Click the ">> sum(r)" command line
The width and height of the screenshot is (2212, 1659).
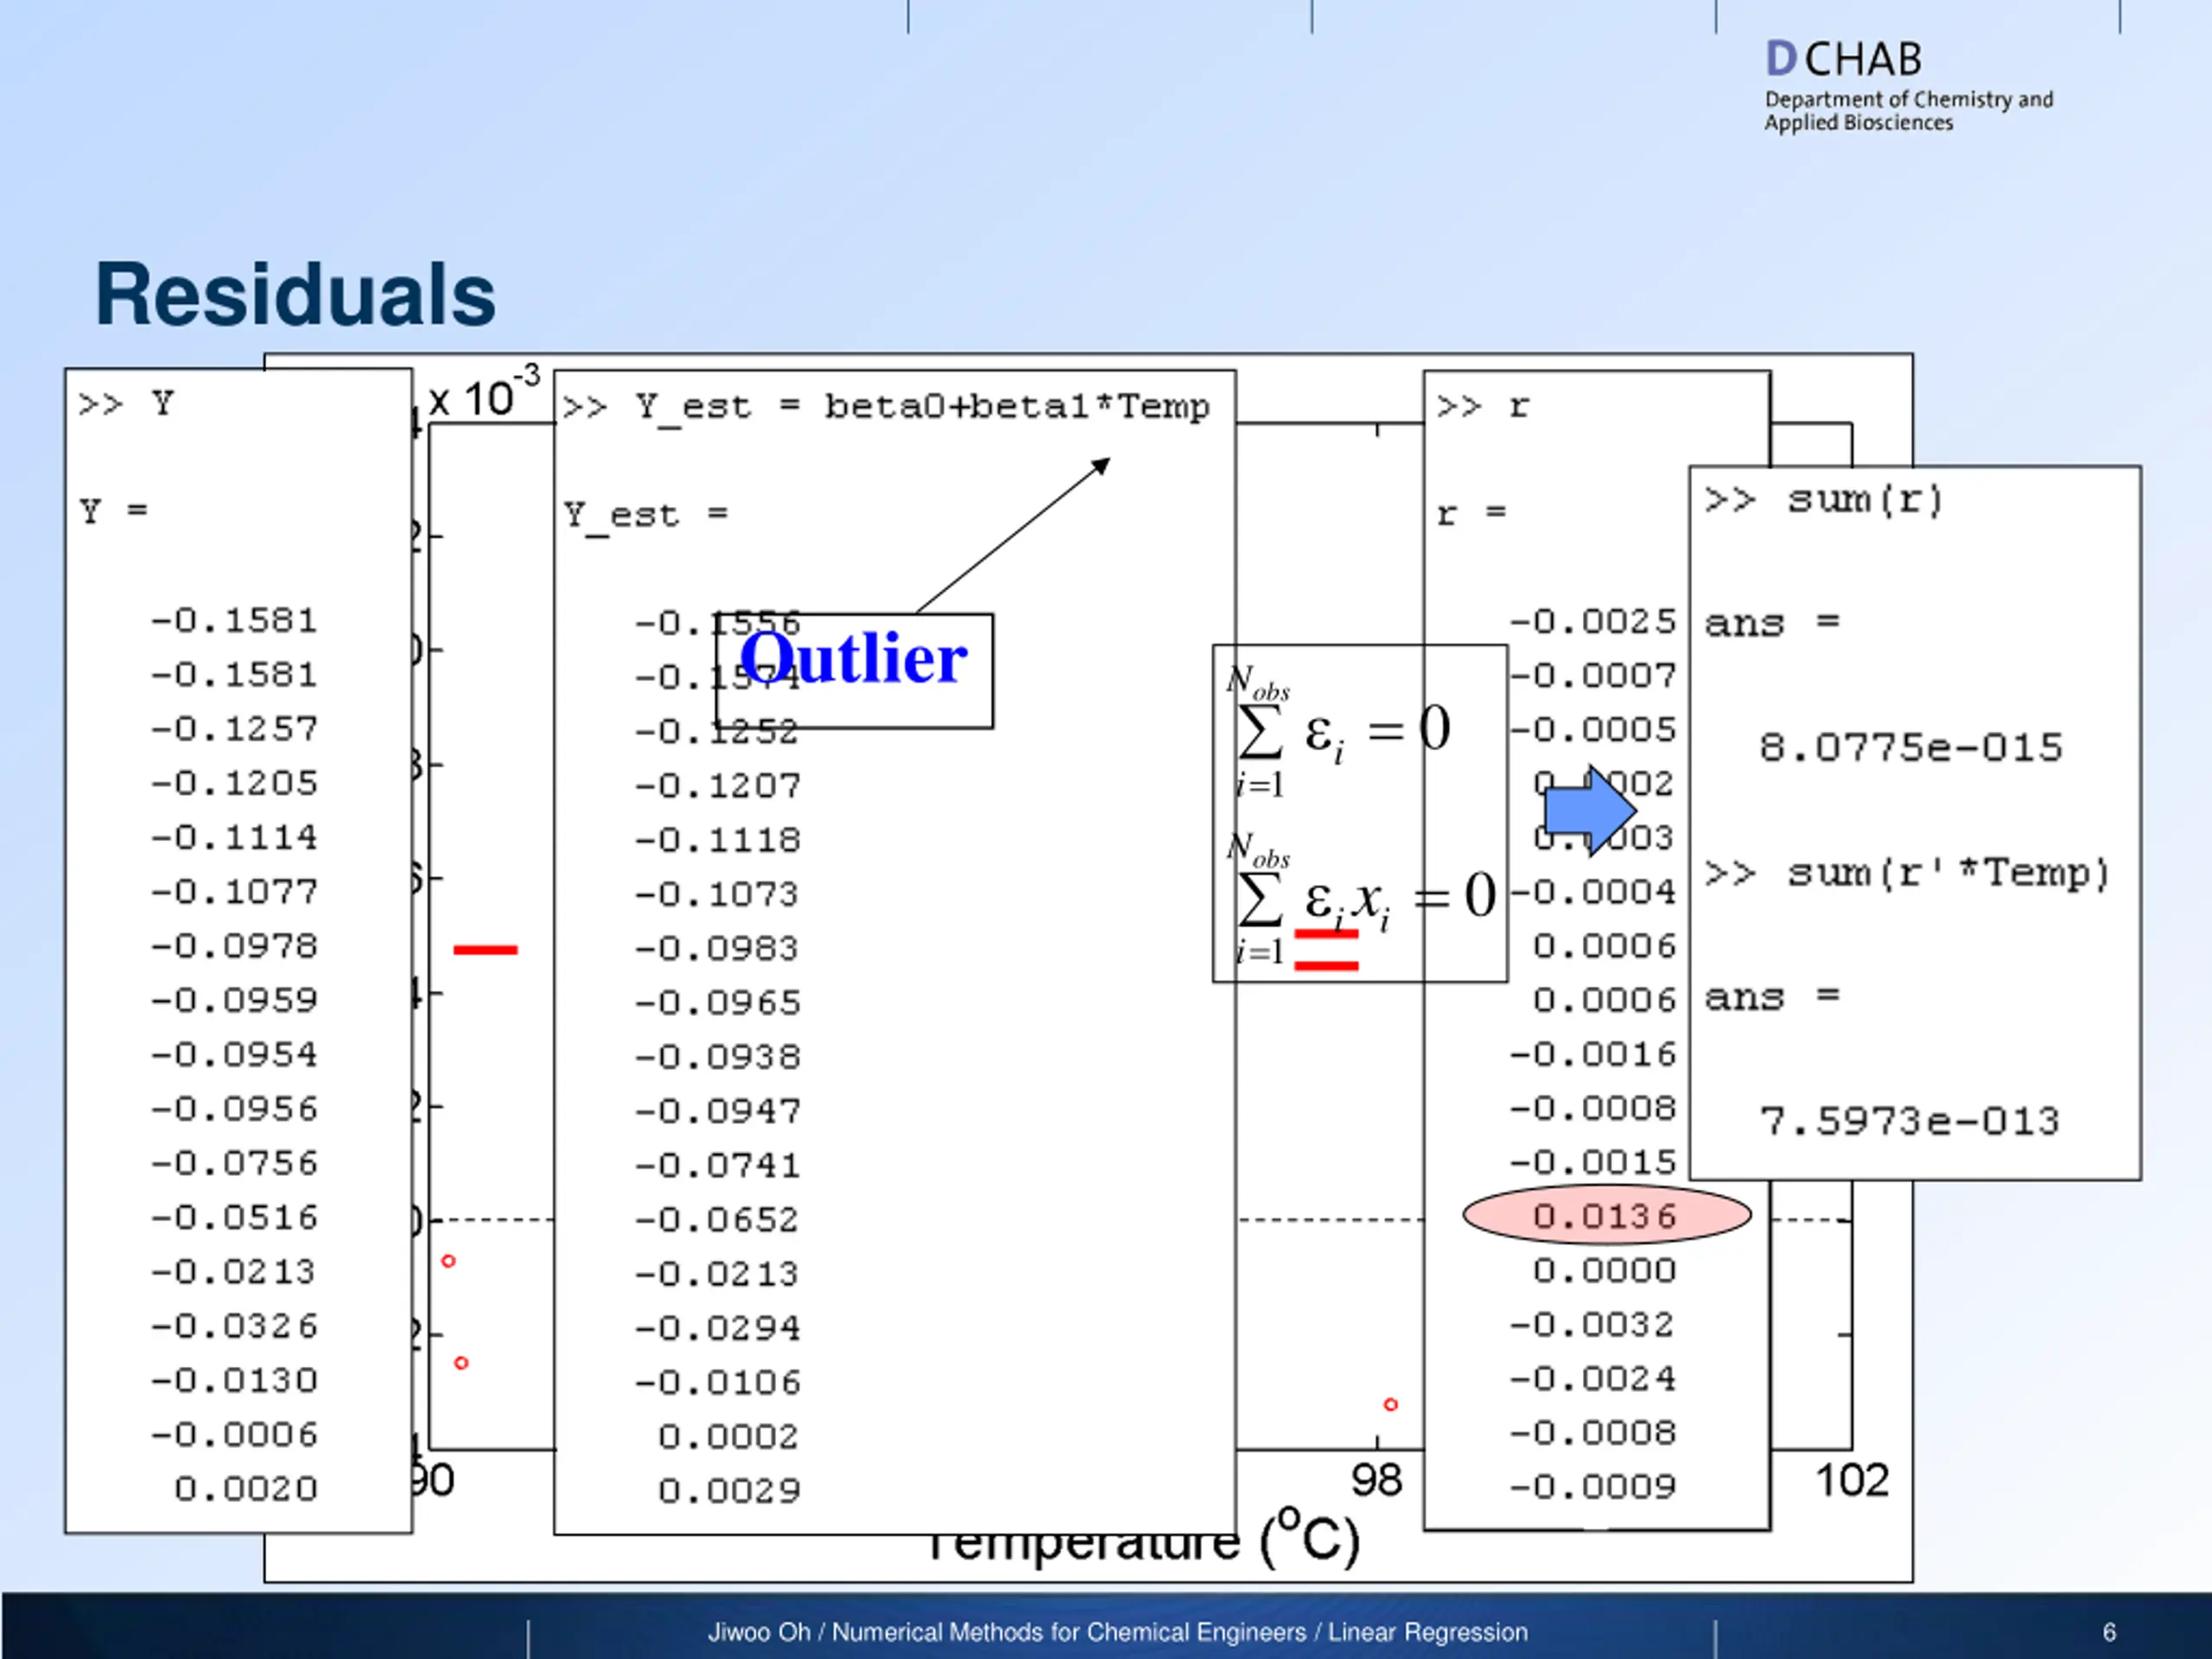1824,499
